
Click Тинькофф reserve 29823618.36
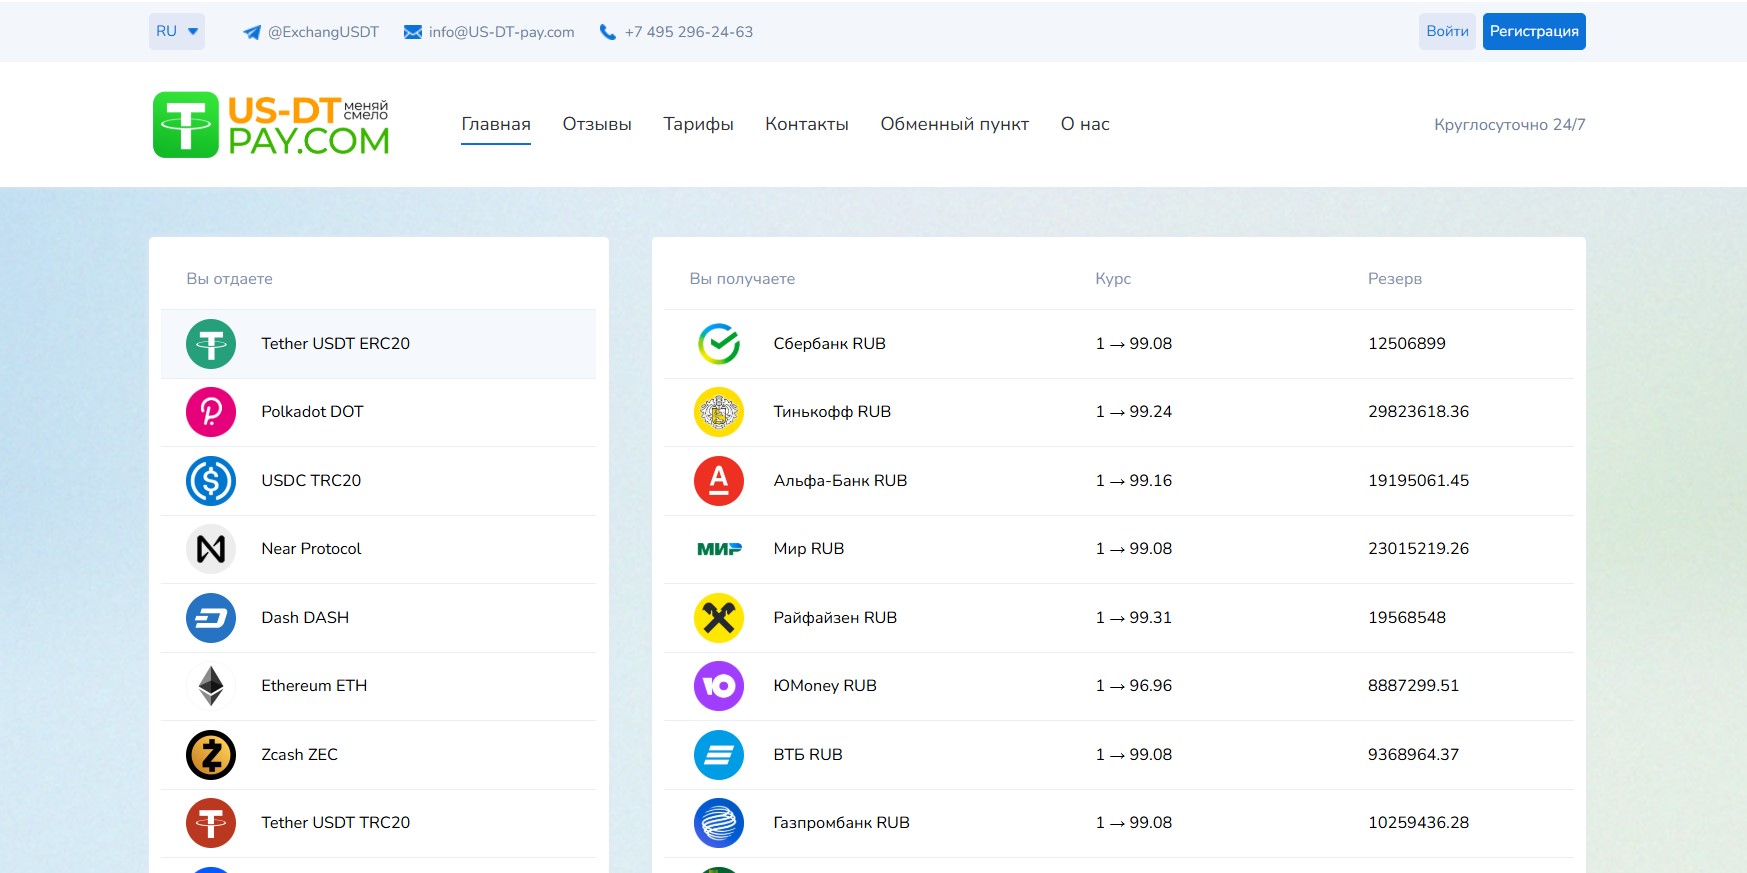(1418, 412)
